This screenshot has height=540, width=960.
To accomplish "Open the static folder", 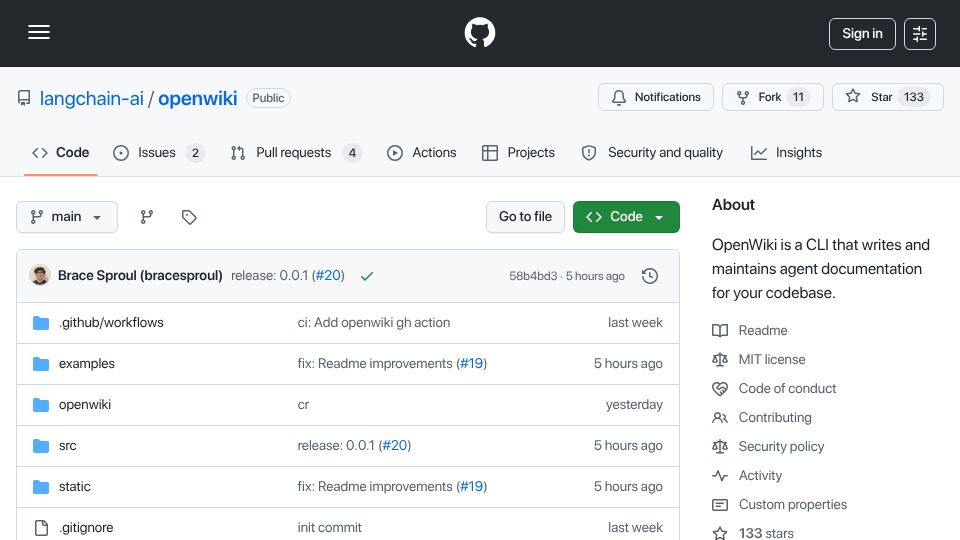I will click(x=75, y=487).
